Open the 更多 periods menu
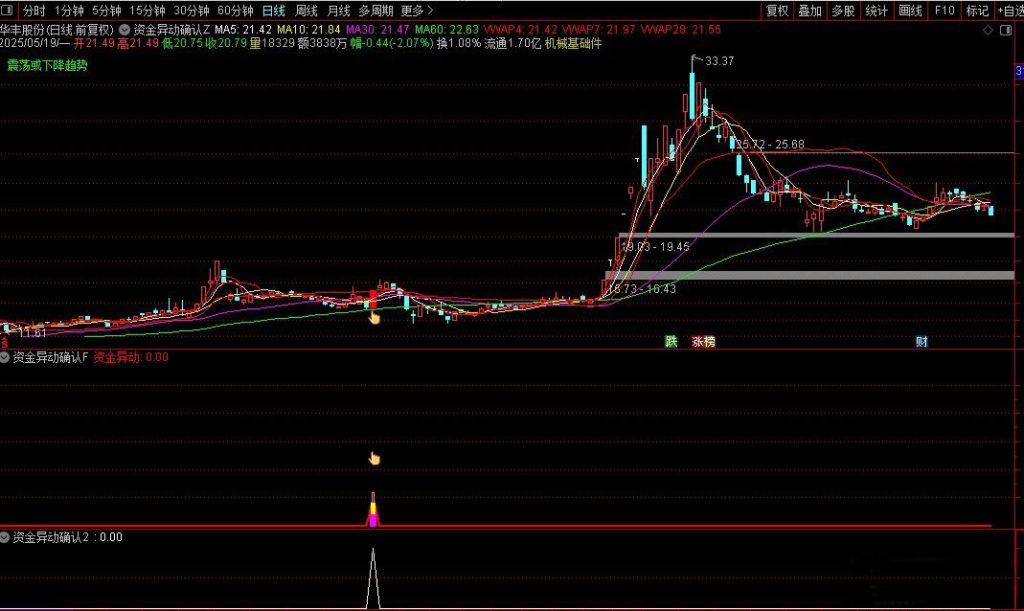Screen dimensions: 1024x611 [416, 10]
